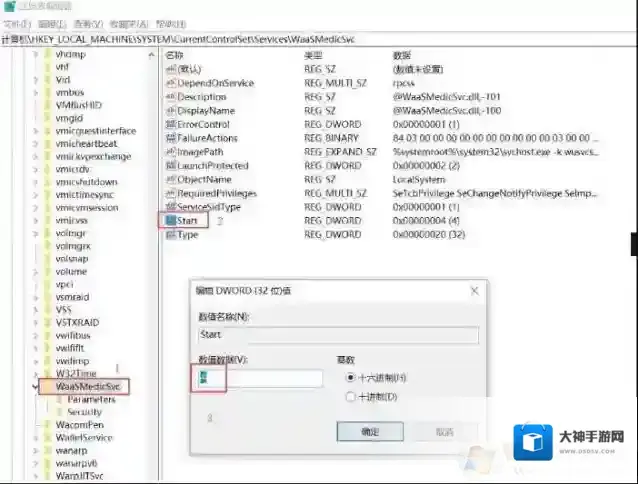Expand the vmicguestinterface tree node
Screen dimensions: 638x484
click(x=35, y=131)
